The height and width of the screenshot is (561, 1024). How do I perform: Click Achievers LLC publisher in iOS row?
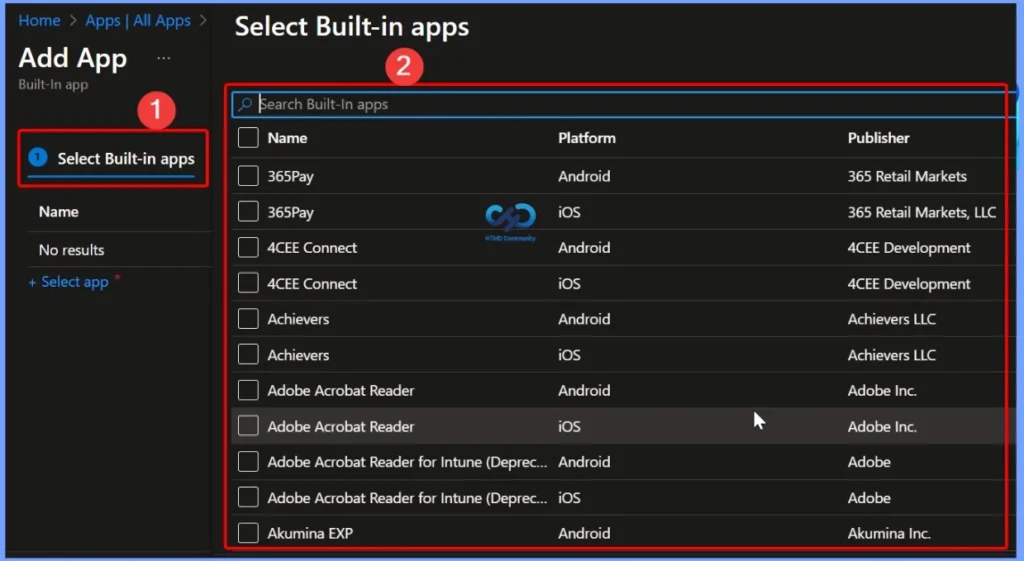point(891,355)
